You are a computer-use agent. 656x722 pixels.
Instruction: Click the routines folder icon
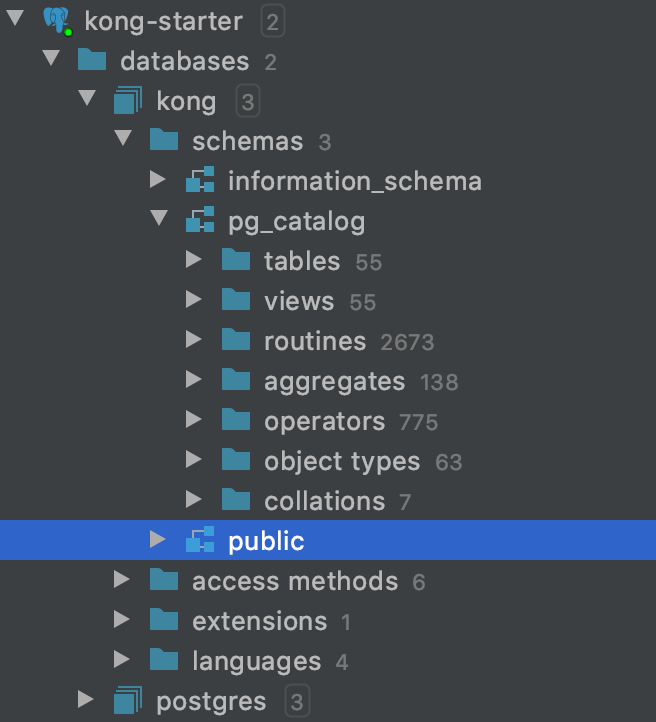[236, 340]
